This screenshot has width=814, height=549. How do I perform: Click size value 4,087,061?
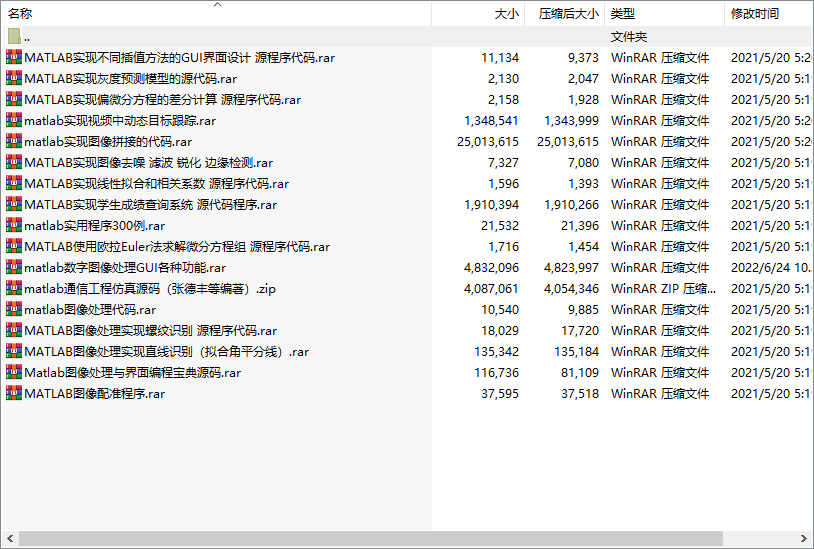coord(491,289)
